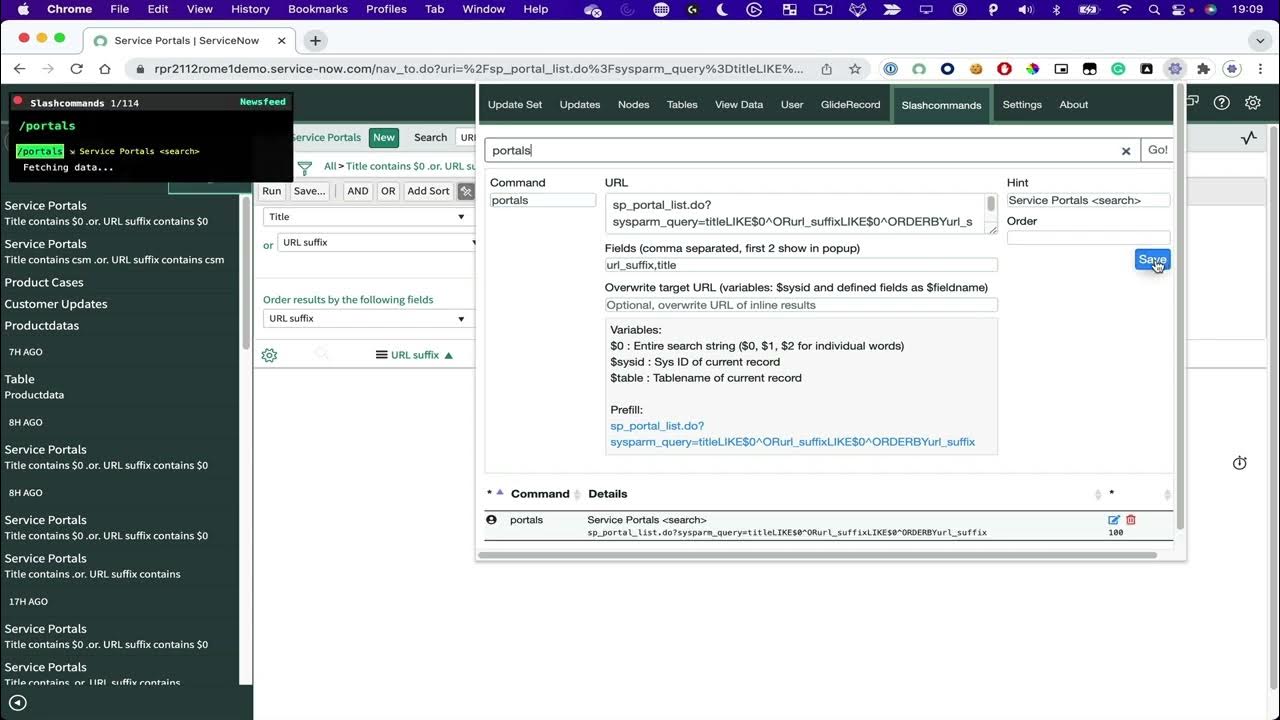Open the Chrome profile avatar
The image size is (1280, 720).
tap(1232, 69)
